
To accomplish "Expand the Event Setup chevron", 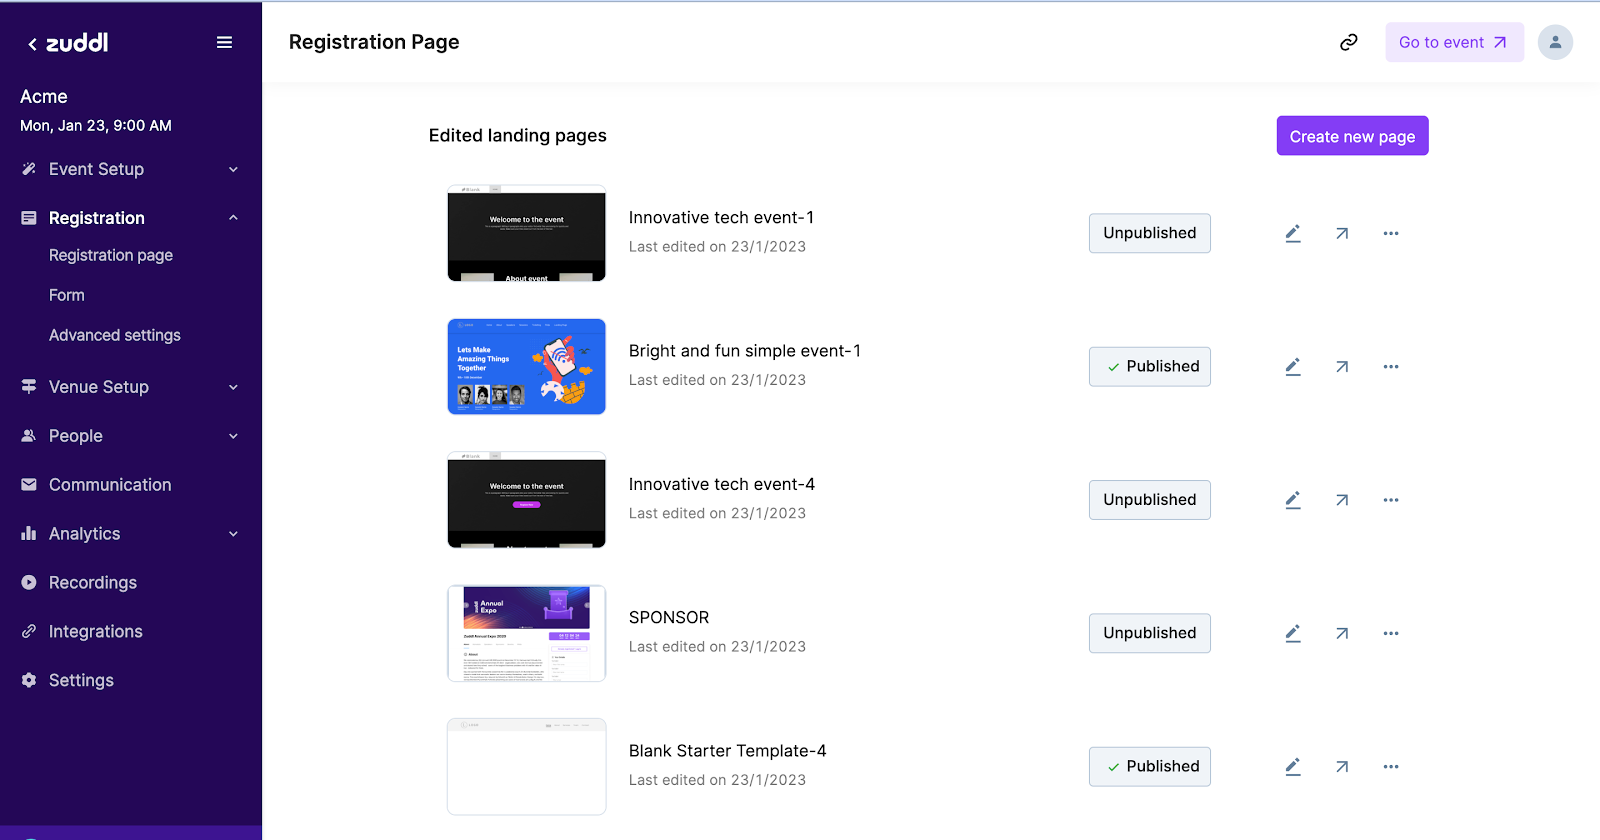I will [233, 169].
